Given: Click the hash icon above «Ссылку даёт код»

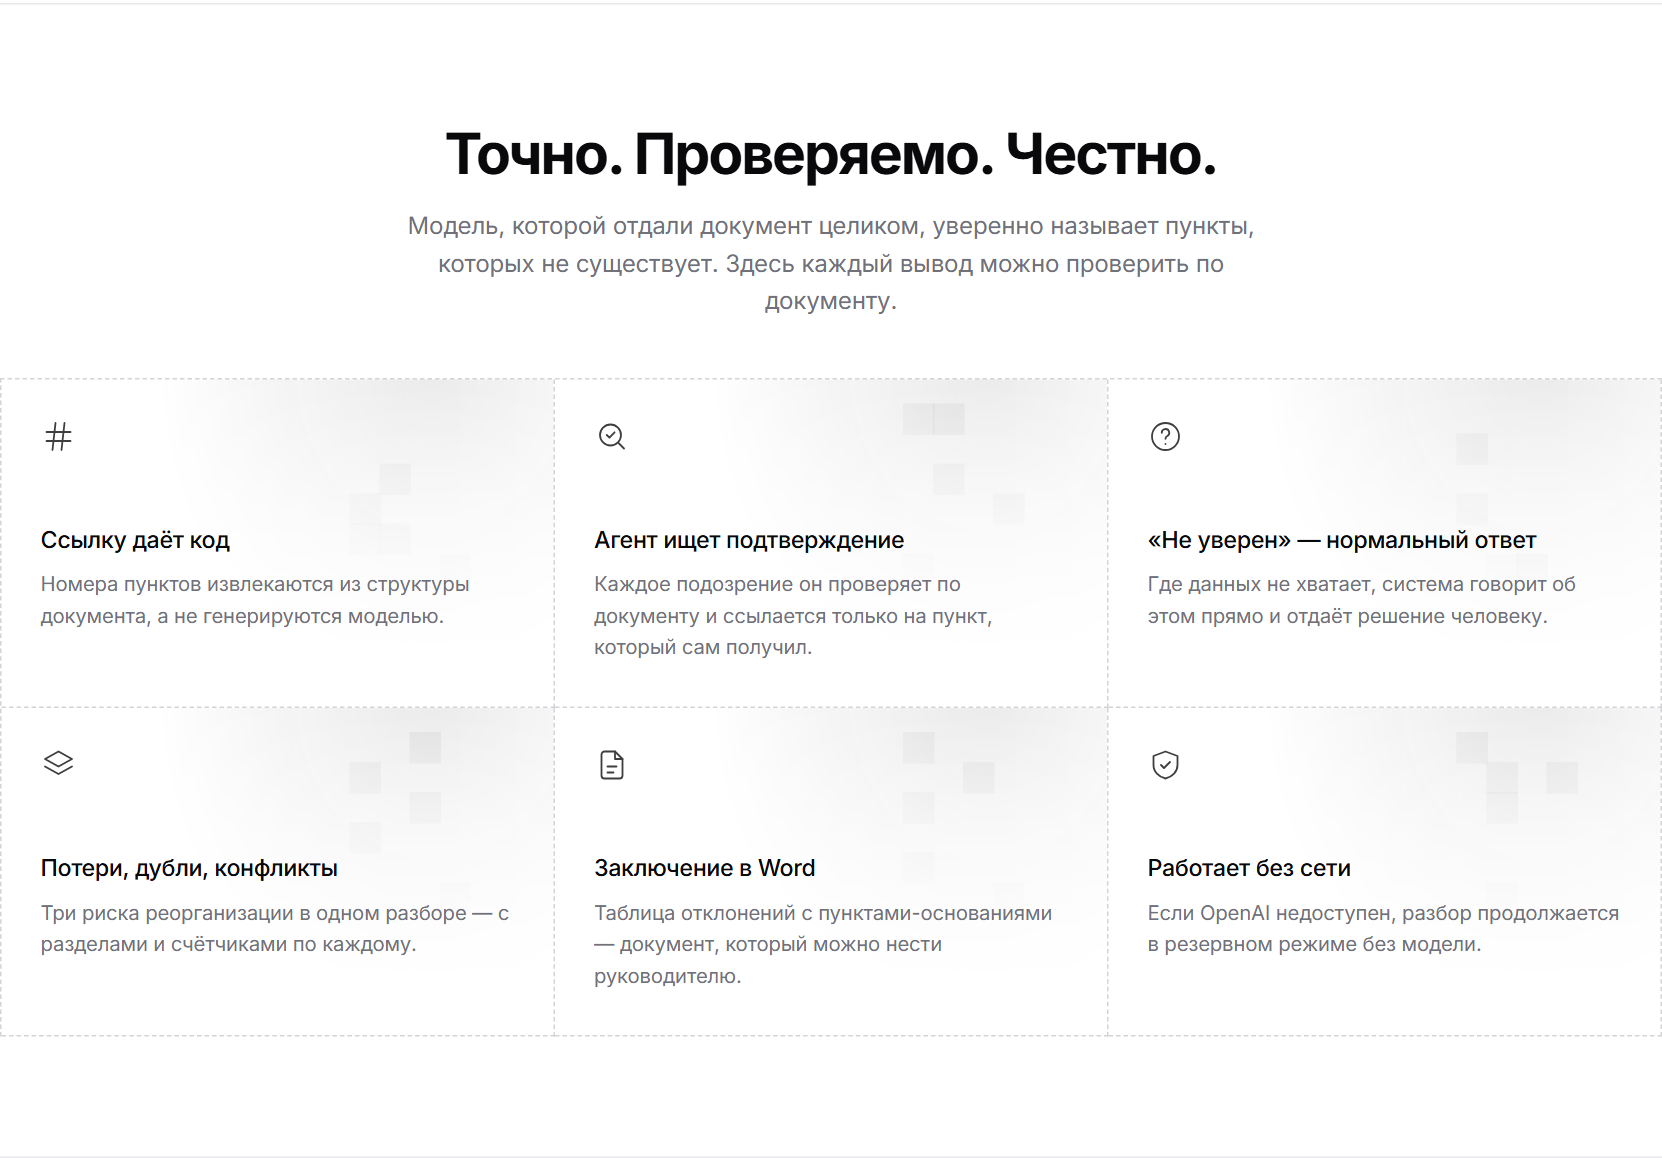Looking at the screenshot, I should (x=59, y=437).
